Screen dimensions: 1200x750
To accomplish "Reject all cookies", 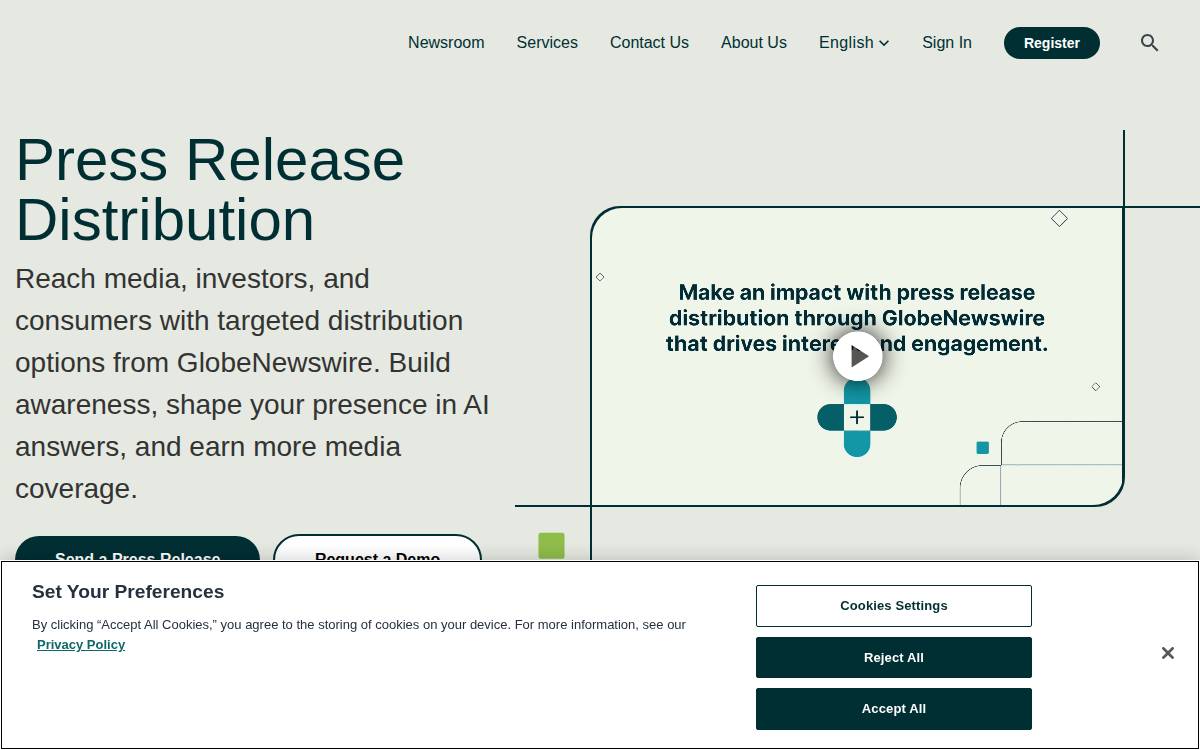I will click(x=894, y=658).
